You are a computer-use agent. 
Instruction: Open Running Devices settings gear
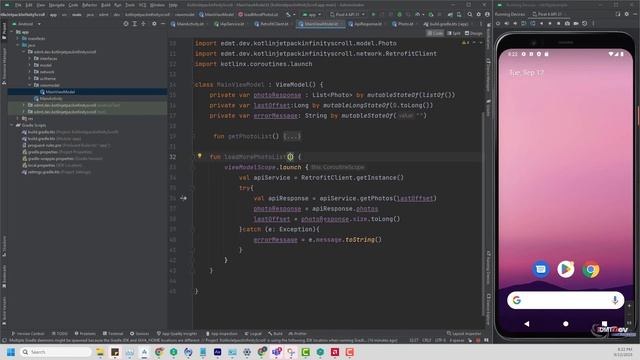[x=627, y=14]
